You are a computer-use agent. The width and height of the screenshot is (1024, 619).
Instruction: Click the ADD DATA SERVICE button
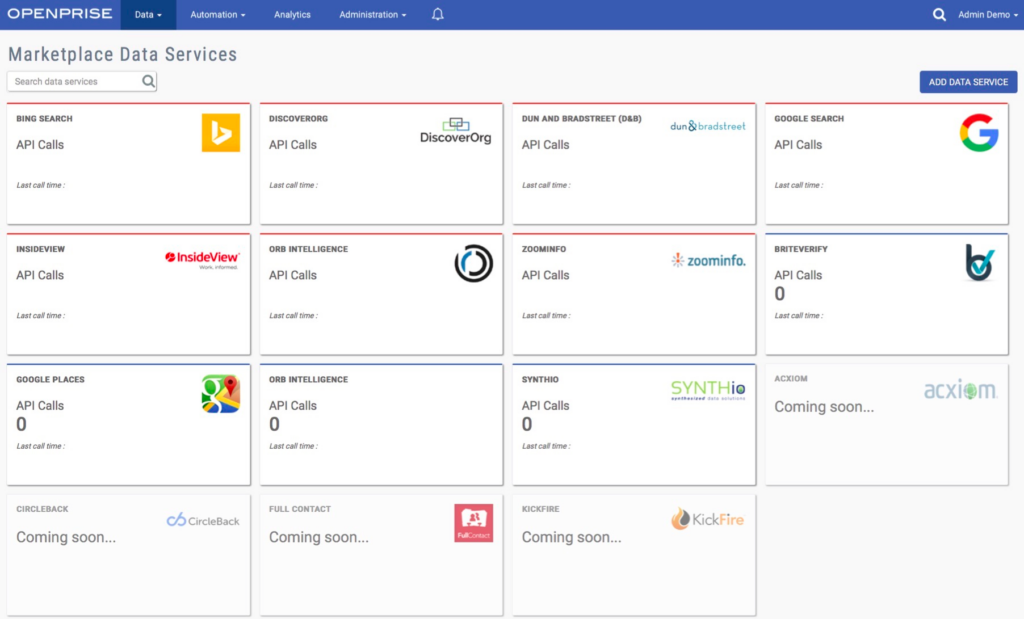point(968,81)
